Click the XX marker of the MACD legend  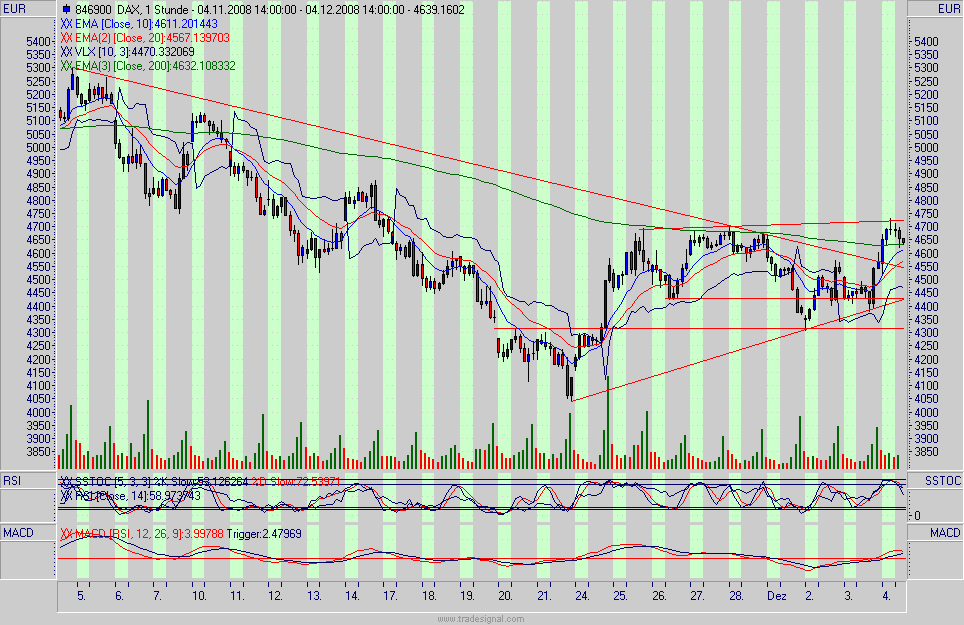pyautogui.click(x=66, y=533)
